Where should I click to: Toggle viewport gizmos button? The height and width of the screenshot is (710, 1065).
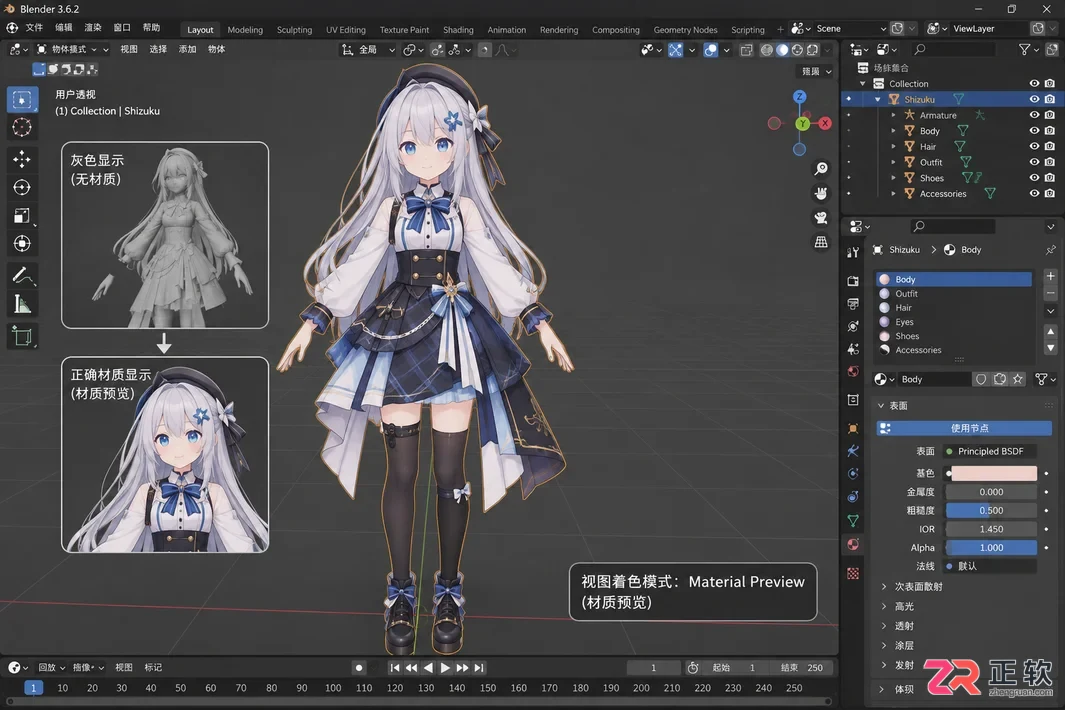pyautogui.click(x=675, y=50)
